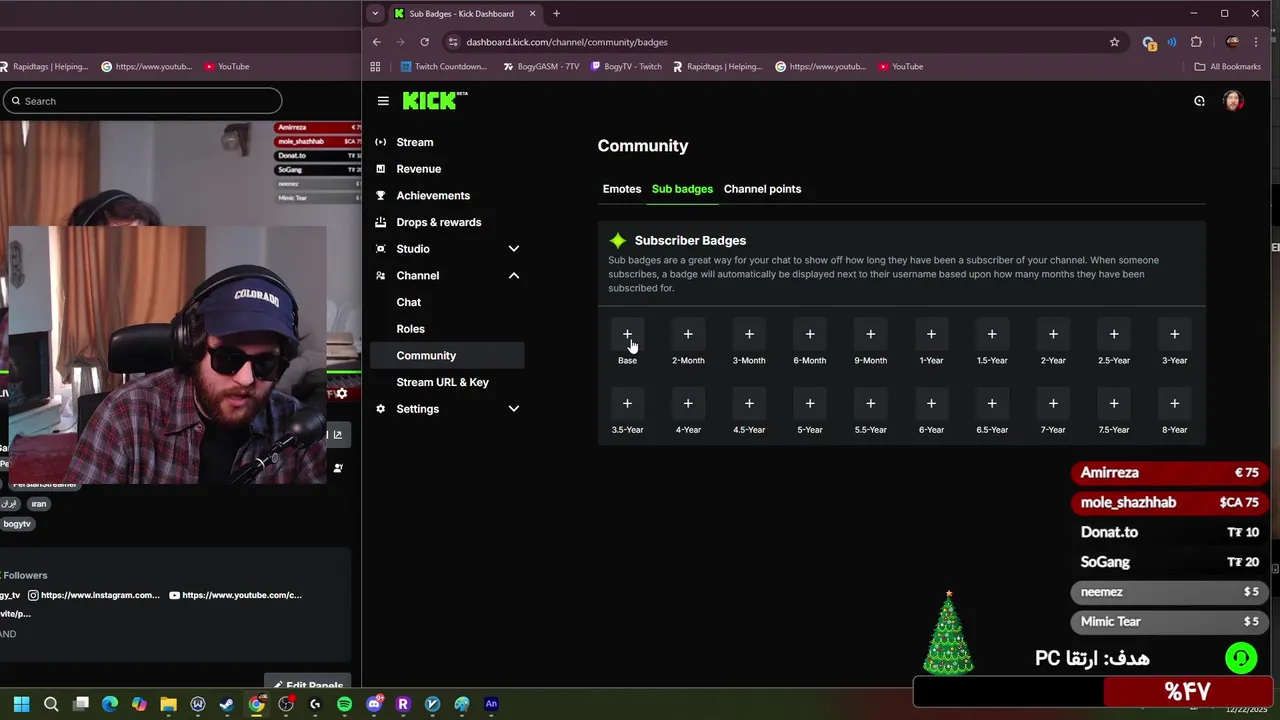The image size is (1280, 720).
Task: Add the 7.5-Year subscriber badge
Action: (x=1114, y=403)
